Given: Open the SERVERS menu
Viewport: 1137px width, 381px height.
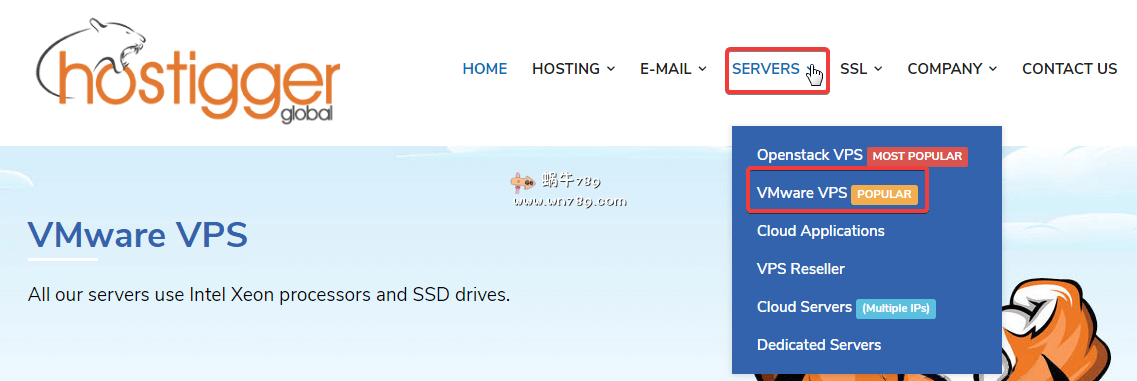Looking at the screenshot, I should [766, 69].
